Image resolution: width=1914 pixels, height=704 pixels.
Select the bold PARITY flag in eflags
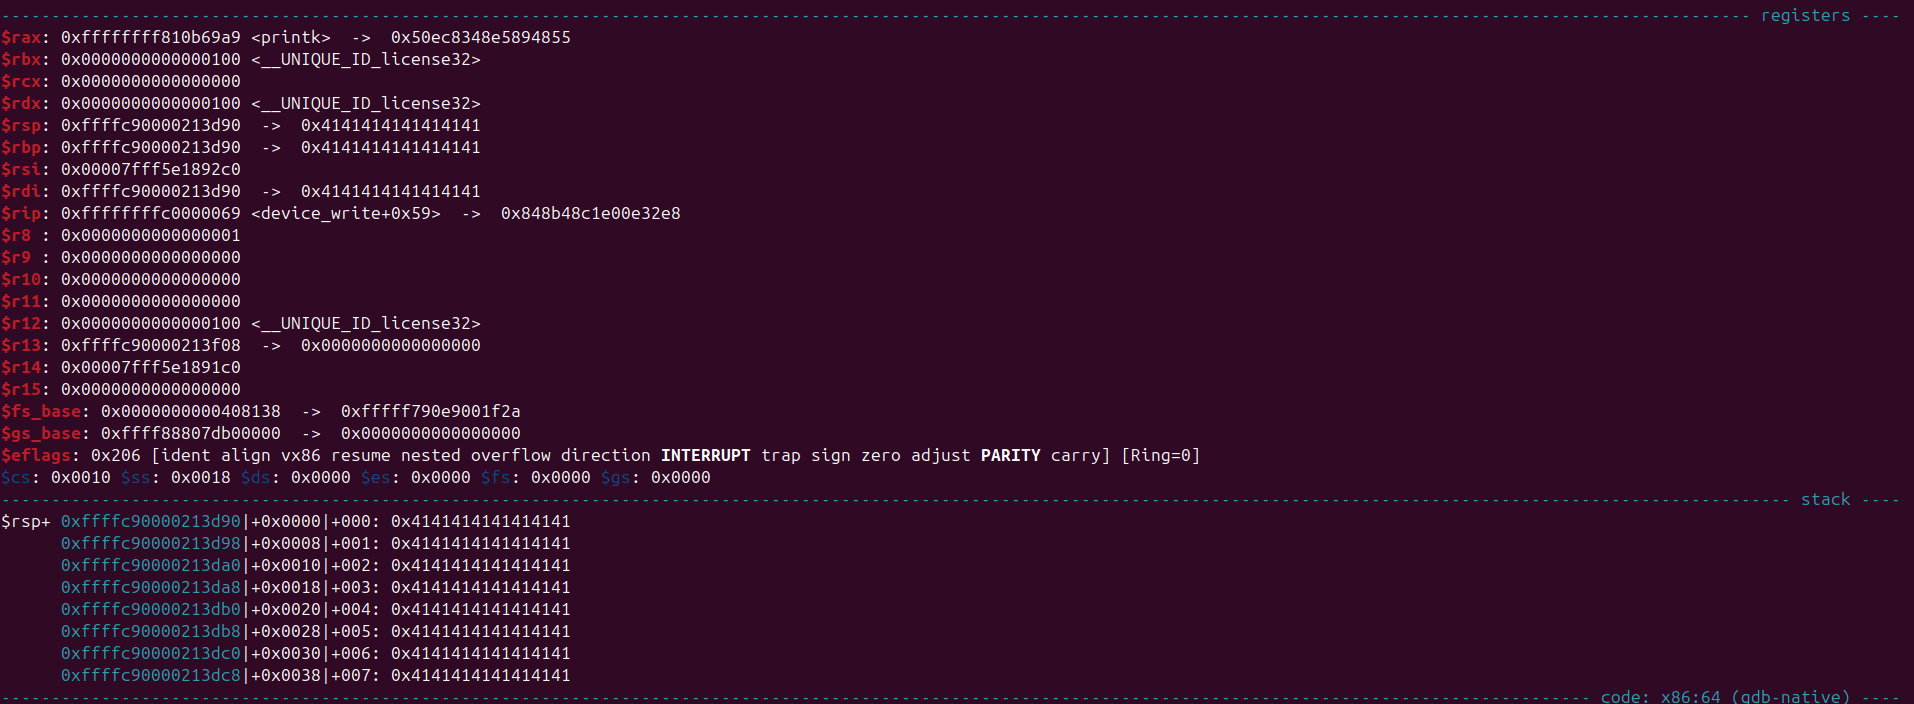(1010, 455)
